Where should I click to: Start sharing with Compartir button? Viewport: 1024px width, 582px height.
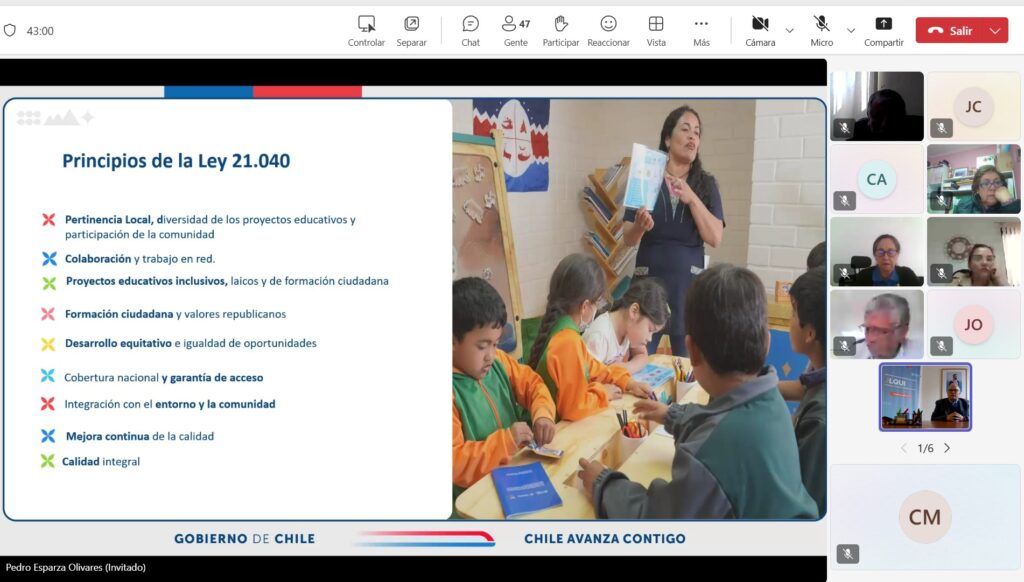point(883,30)
